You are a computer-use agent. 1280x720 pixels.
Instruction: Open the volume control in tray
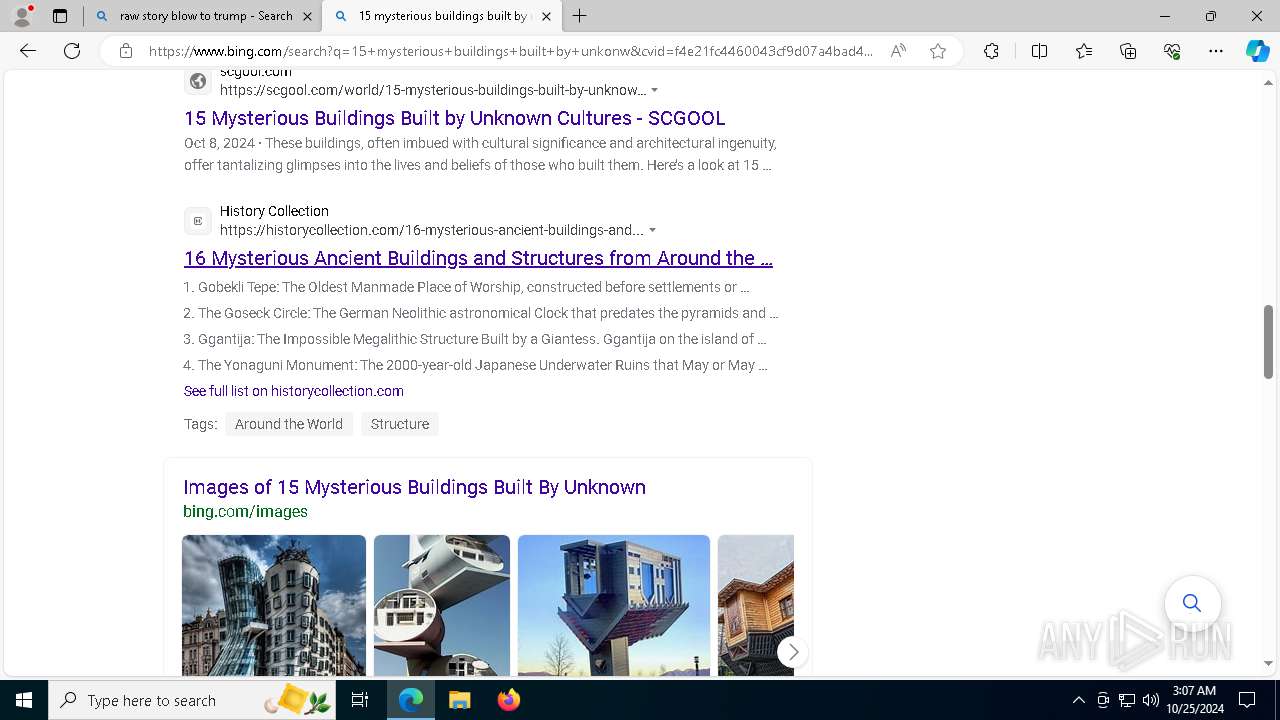pyautogui.click(x=1151, y=700)
